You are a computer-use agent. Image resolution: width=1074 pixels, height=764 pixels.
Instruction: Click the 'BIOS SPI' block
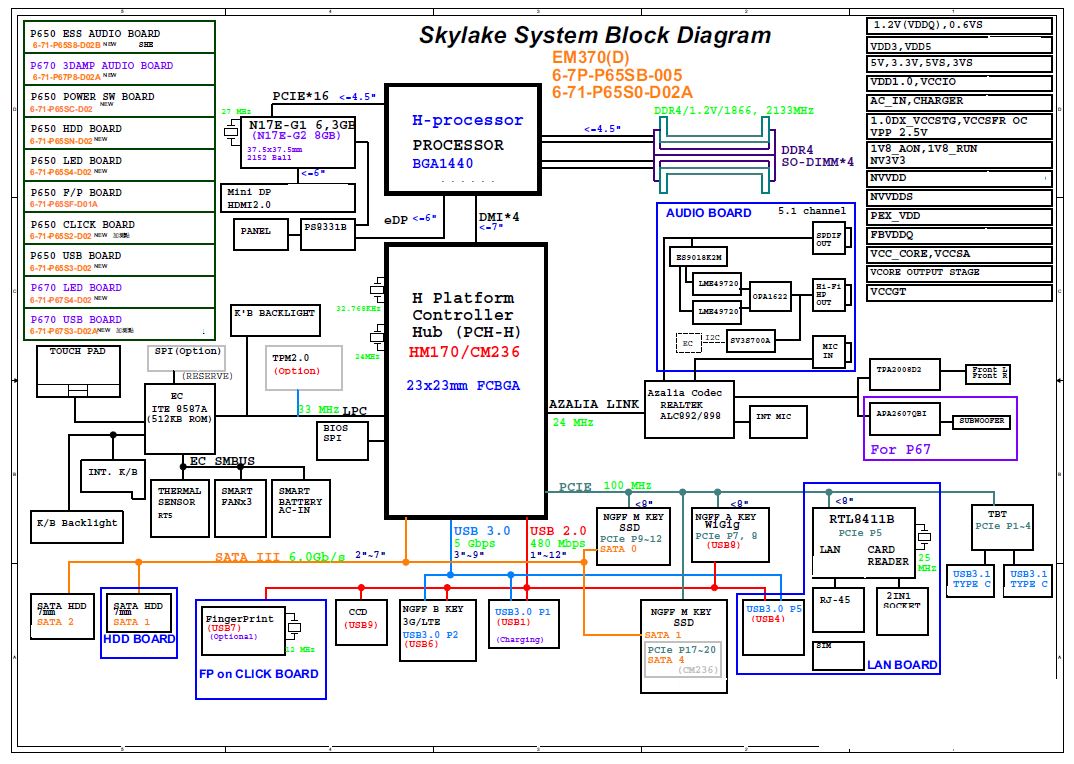pos(342,440)
